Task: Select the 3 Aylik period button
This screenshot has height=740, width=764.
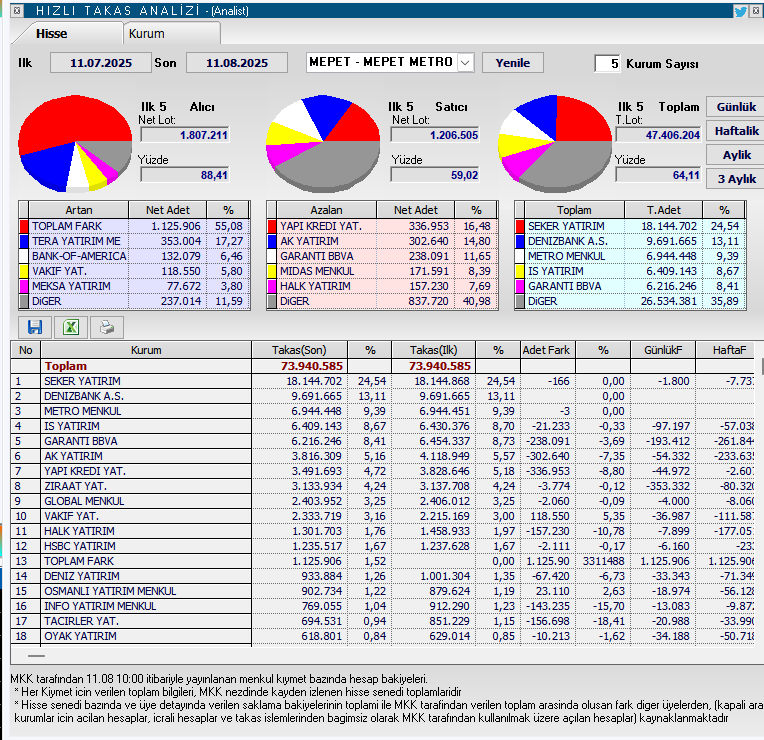Action: click(736, 179)
